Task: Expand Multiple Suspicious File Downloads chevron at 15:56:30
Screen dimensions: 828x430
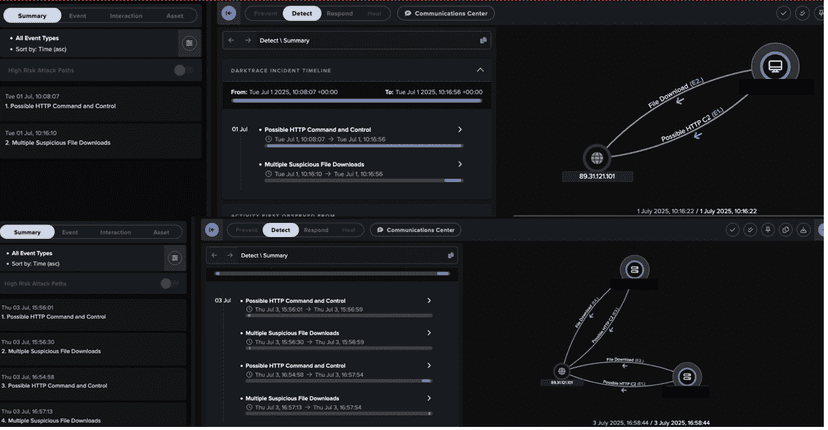Action: (429, 333)
